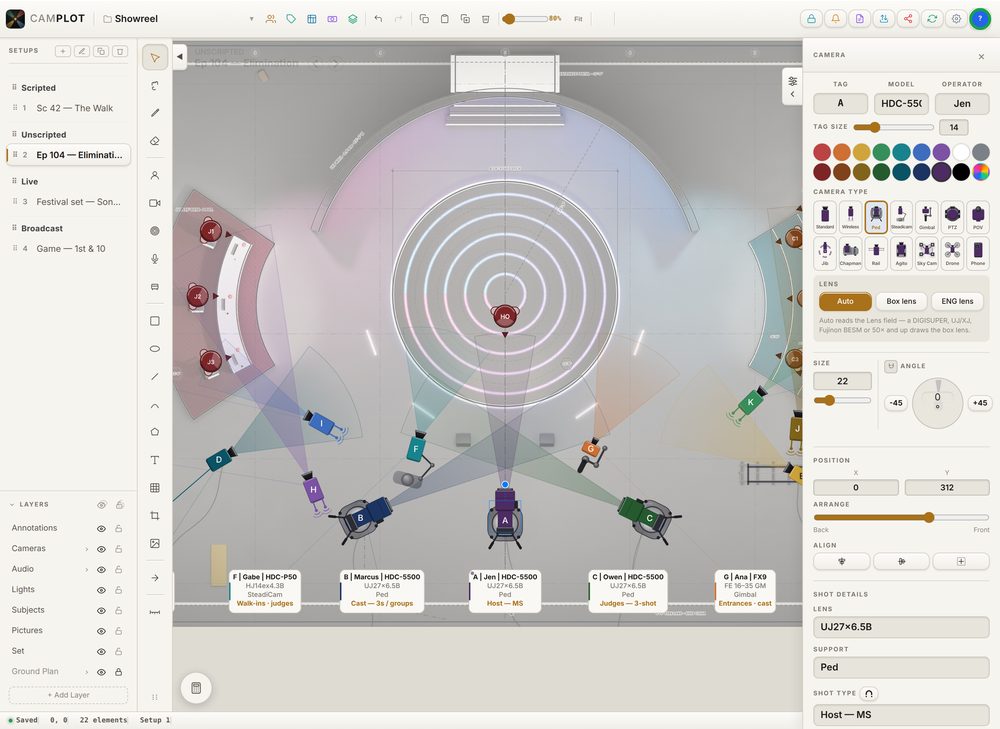Set angle to +45 button

coord(980,403)
